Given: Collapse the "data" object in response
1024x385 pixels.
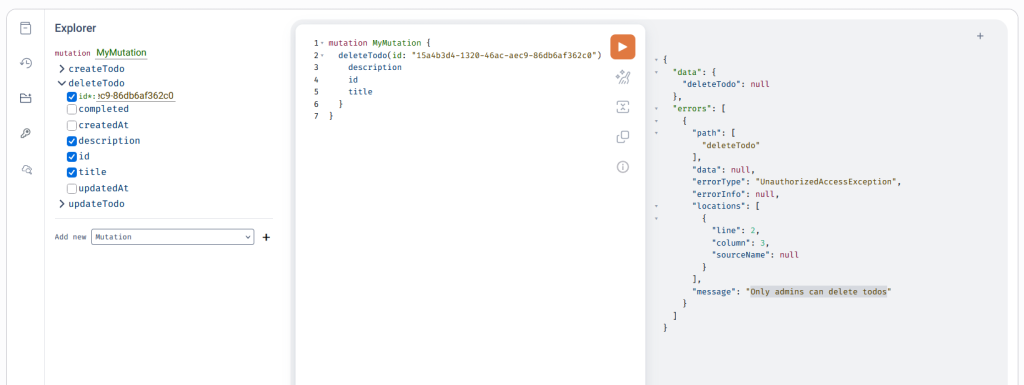Looking at the screenshot, I should 656,72.
